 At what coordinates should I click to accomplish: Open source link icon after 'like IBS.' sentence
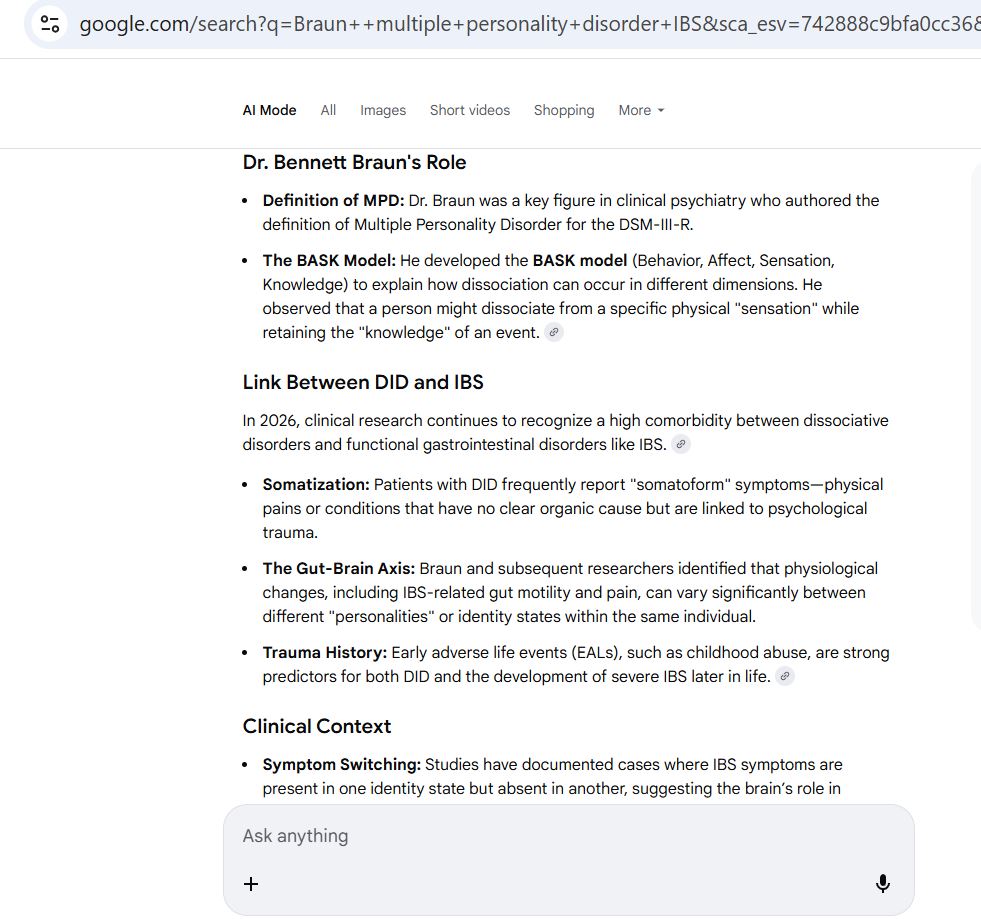[681, 445]
